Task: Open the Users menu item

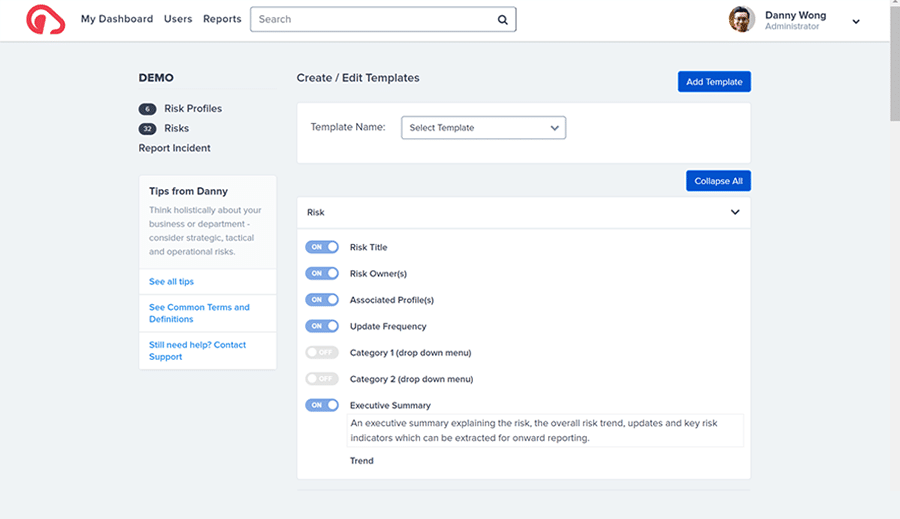Action: coord(178,19)
